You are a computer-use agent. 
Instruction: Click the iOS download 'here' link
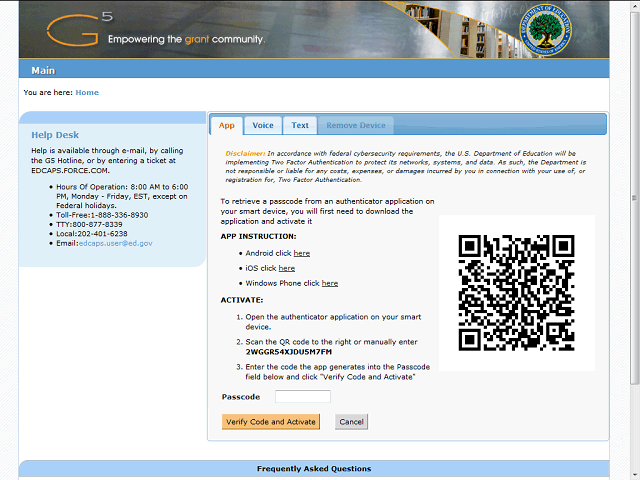[x=287, y=269]
